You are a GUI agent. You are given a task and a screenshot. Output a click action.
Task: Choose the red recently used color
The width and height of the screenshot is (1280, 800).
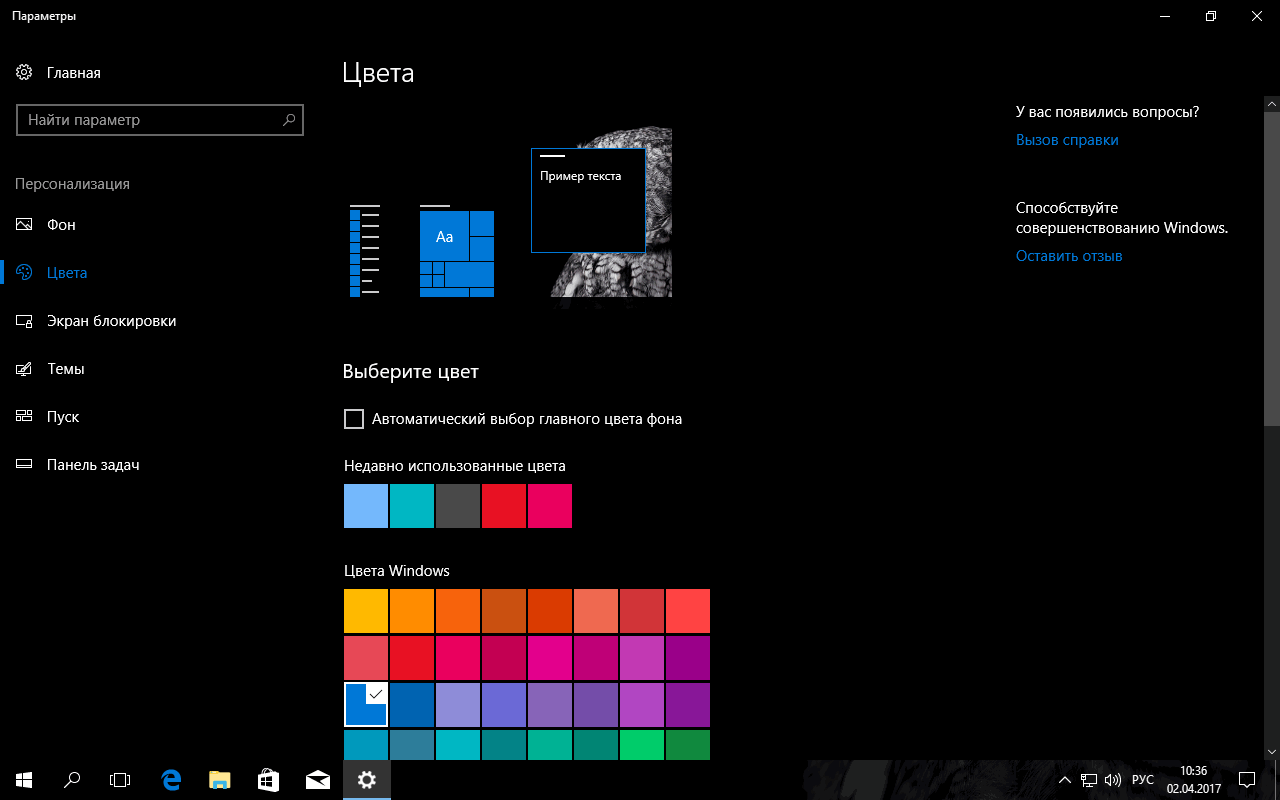point(504,506)
